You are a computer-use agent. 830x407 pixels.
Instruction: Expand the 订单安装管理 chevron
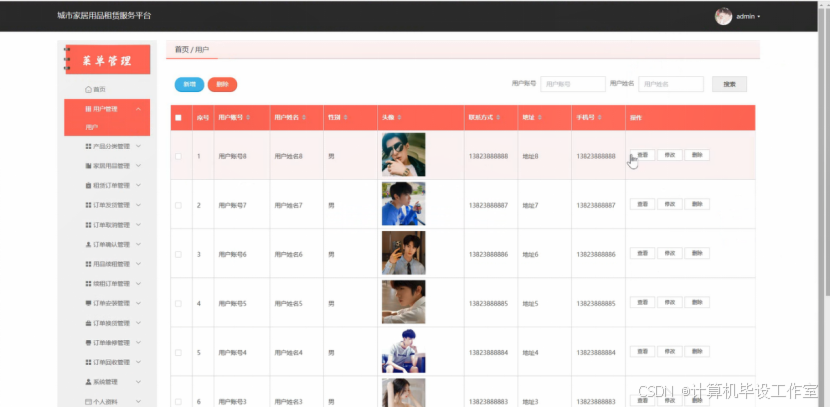pos(138,303)
